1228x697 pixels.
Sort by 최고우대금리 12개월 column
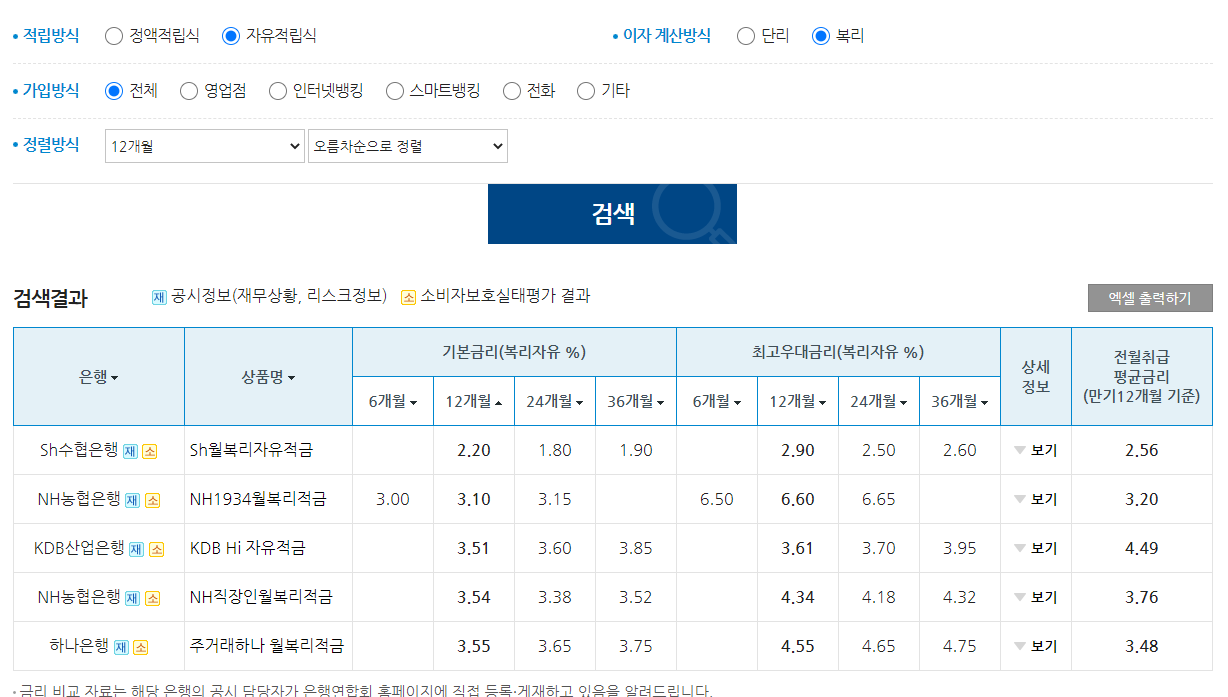[798, 402]
